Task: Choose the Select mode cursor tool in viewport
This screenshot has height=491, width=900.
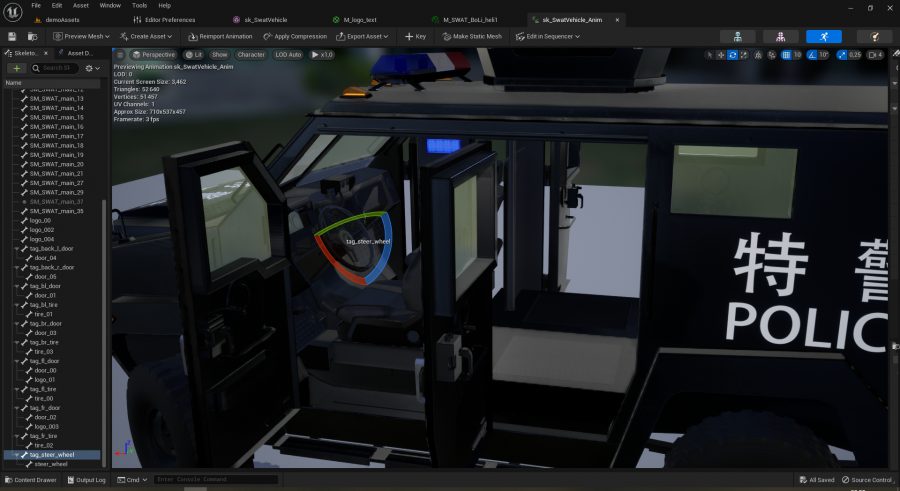Action: [710, 55]
